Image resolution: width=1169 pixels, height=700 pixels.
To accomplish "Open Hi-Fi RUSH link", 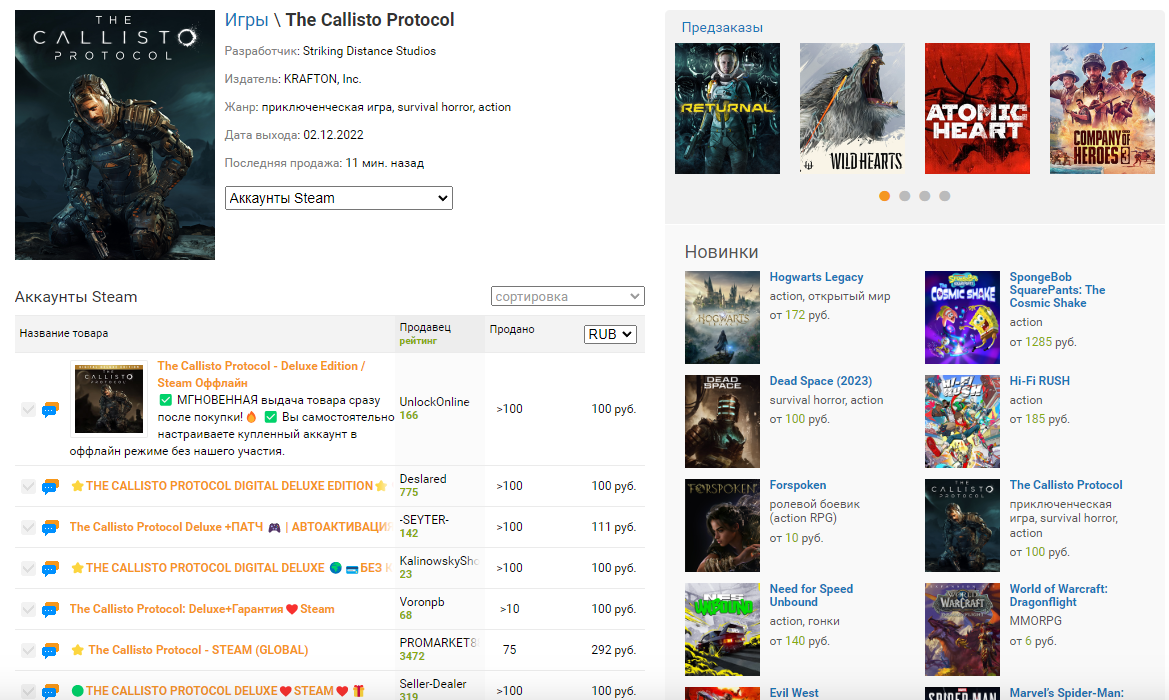I will (1039, 381).
